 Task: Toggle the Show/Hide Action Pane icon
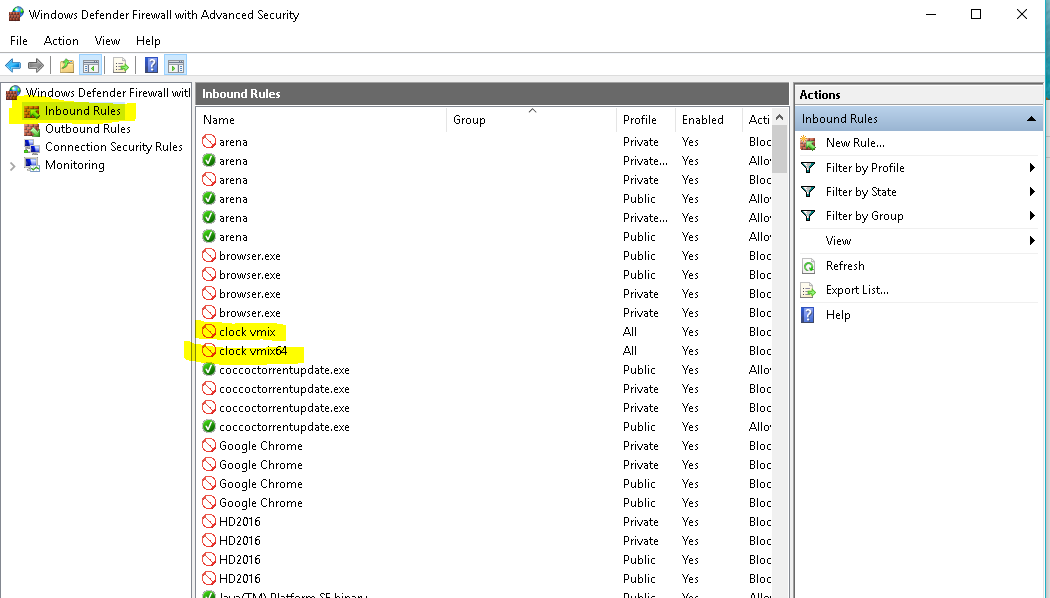click(176, 66)
